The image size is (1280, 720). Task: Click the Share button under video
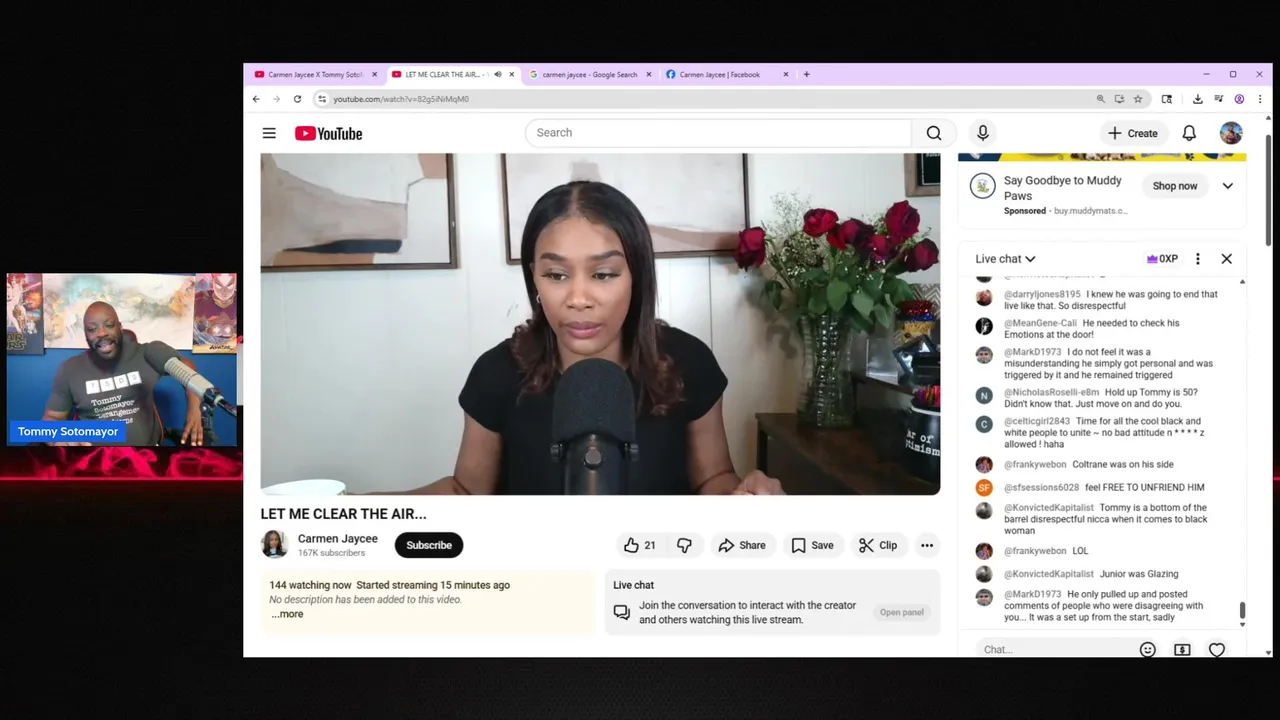(742, 545)
